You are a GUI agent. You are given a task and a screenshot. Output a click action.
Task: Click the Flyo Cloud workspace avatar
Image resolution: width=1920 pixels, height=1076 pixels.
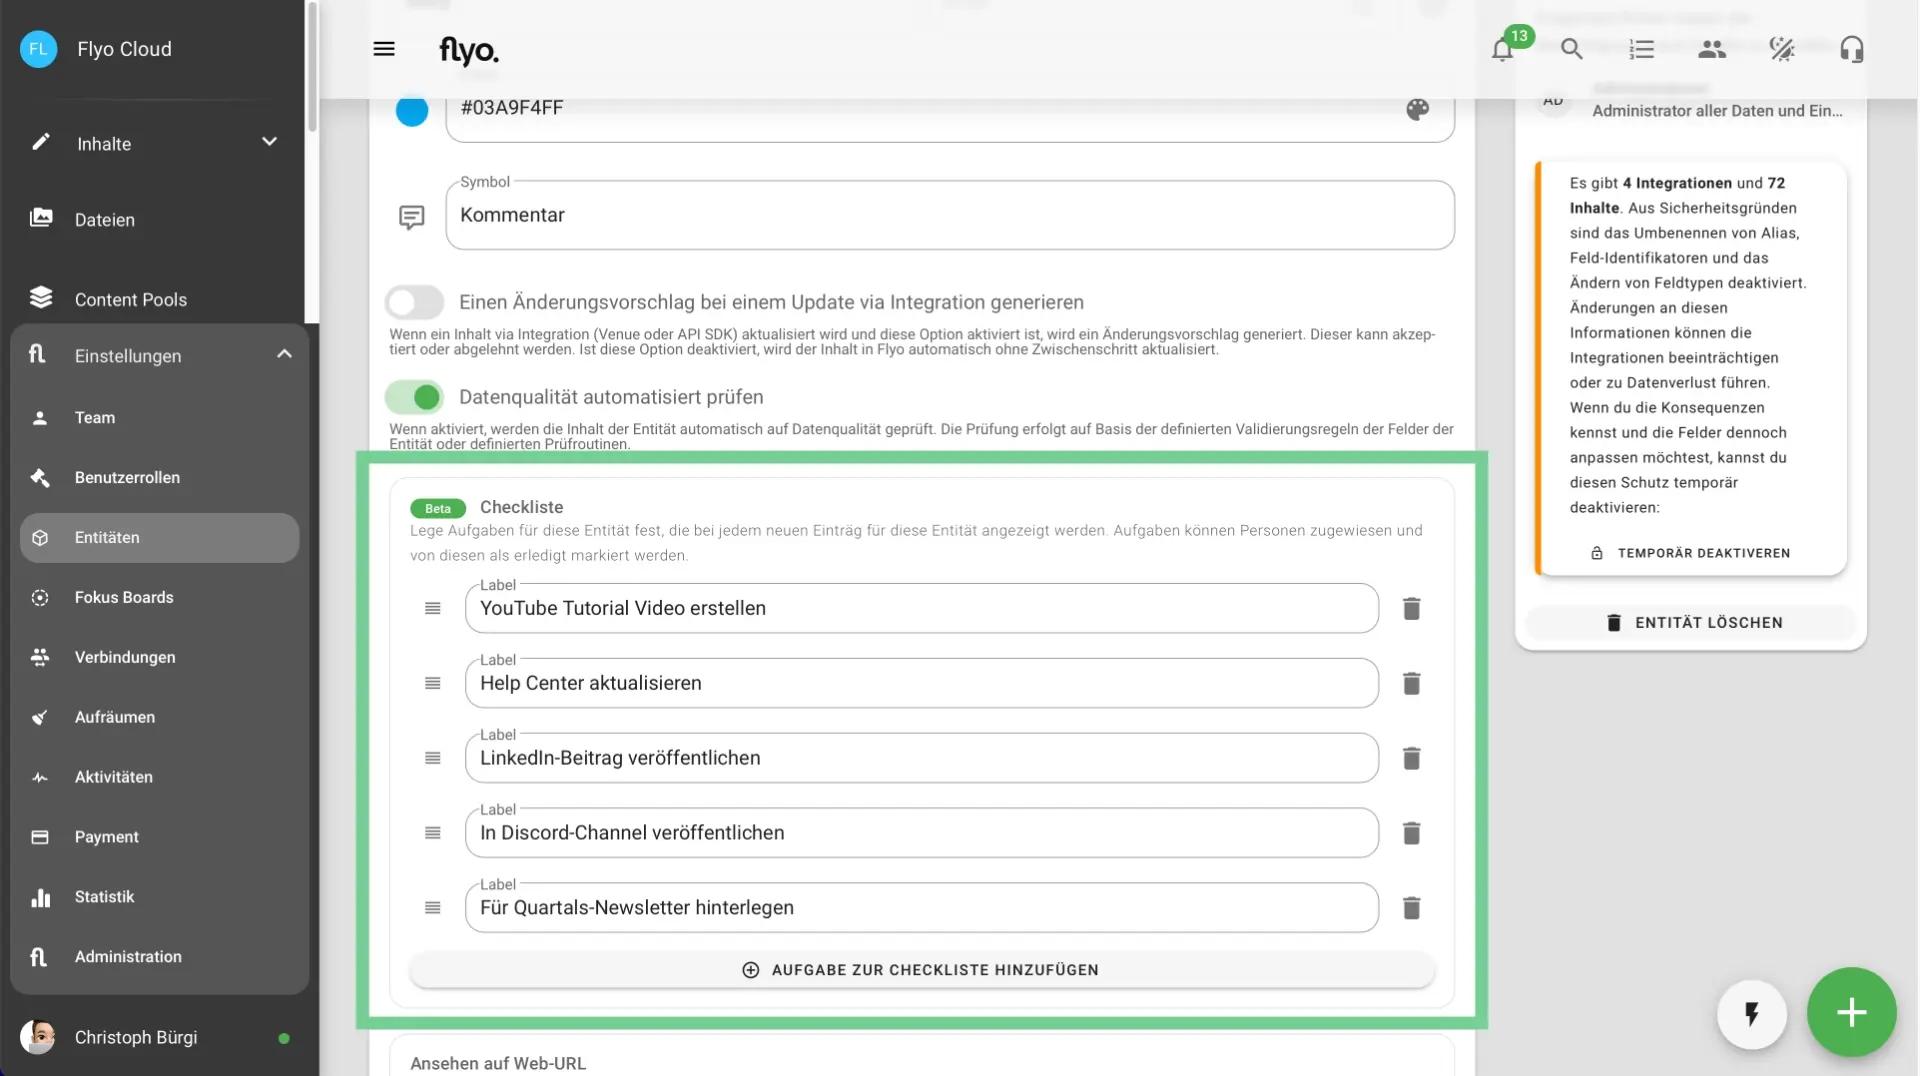click(39, 49)
